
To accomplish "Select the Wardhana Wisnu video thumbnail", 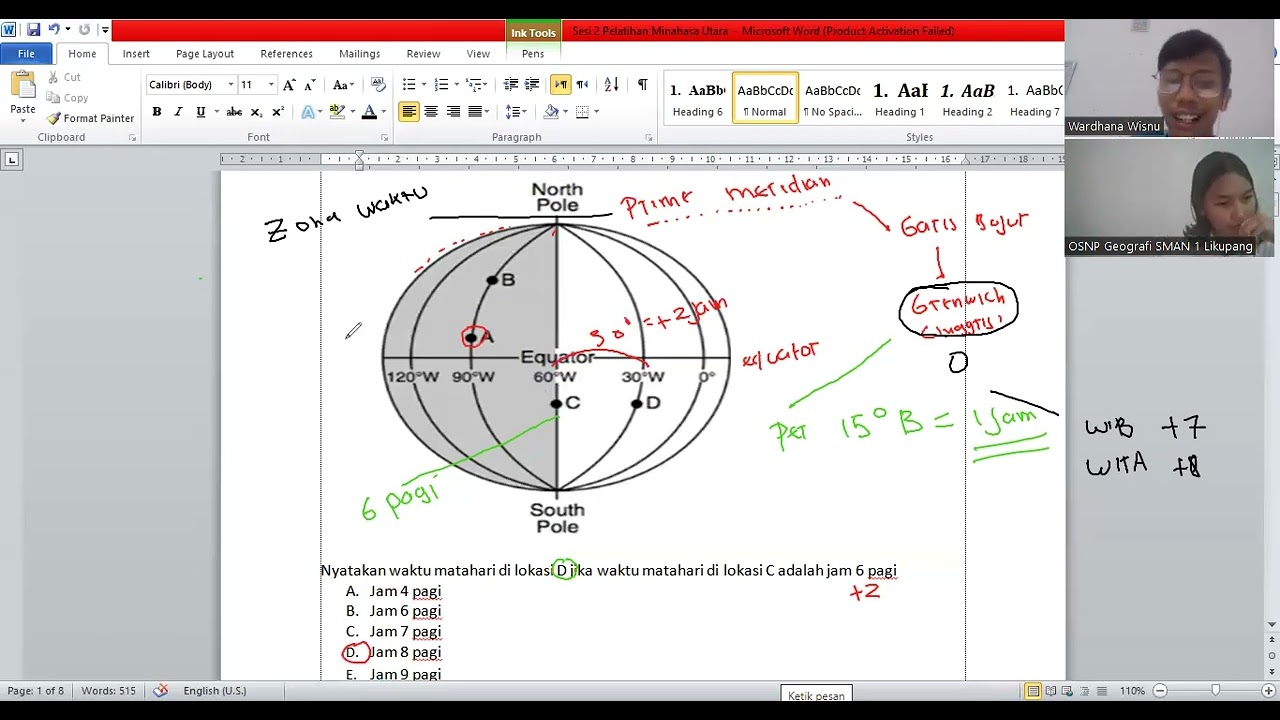I will click(1172, 78).
